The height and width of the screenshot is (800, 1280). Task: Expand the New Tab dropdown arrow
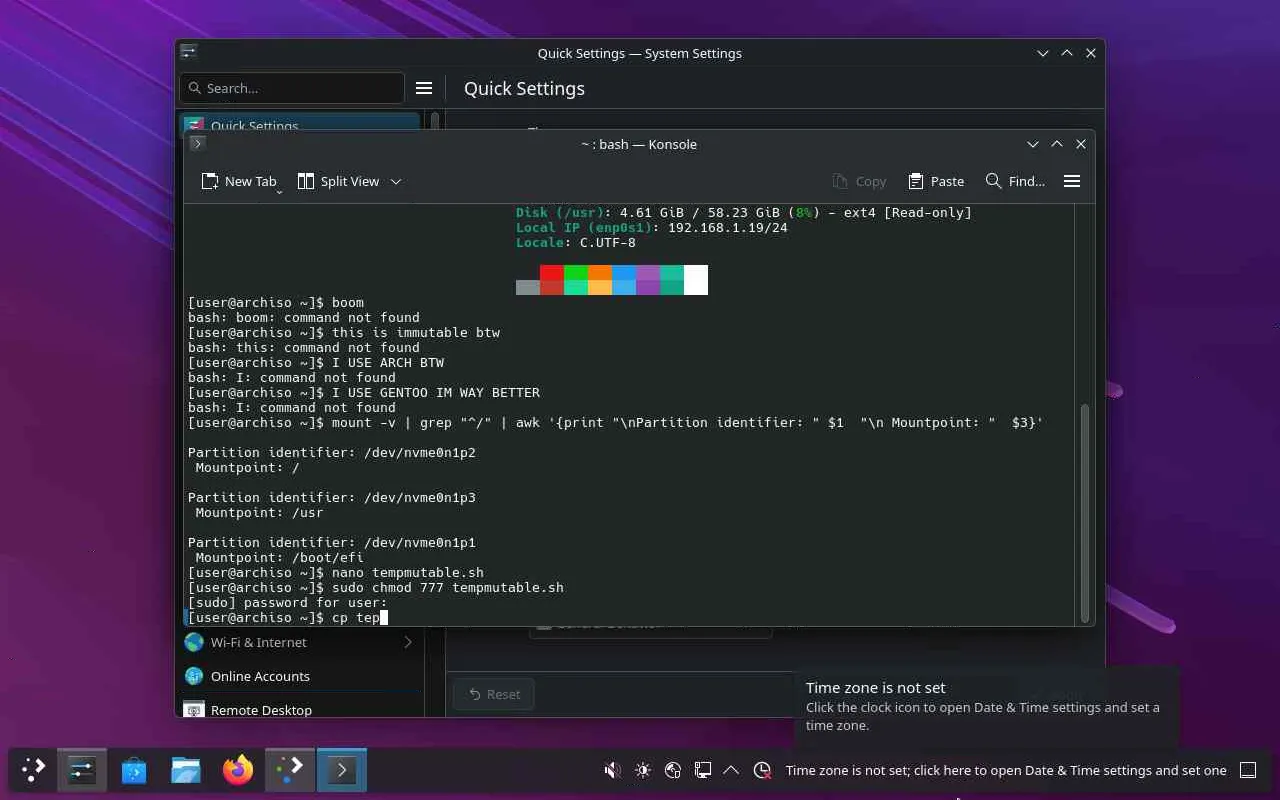(280, 190)
